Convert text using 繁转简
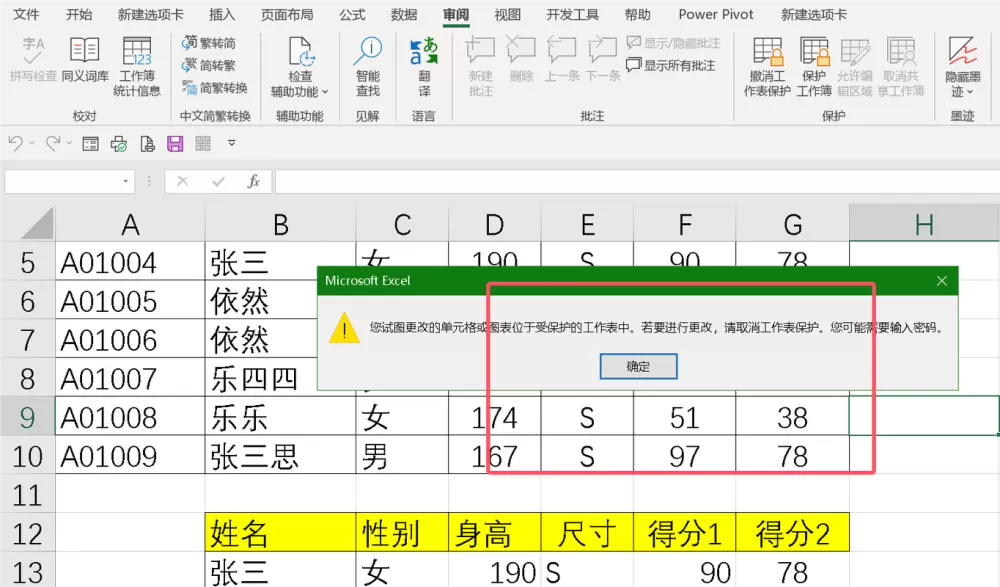Image resolution: width=1000 pixels, height=587 pixels. pyautogui.click(x=209, y=43)
